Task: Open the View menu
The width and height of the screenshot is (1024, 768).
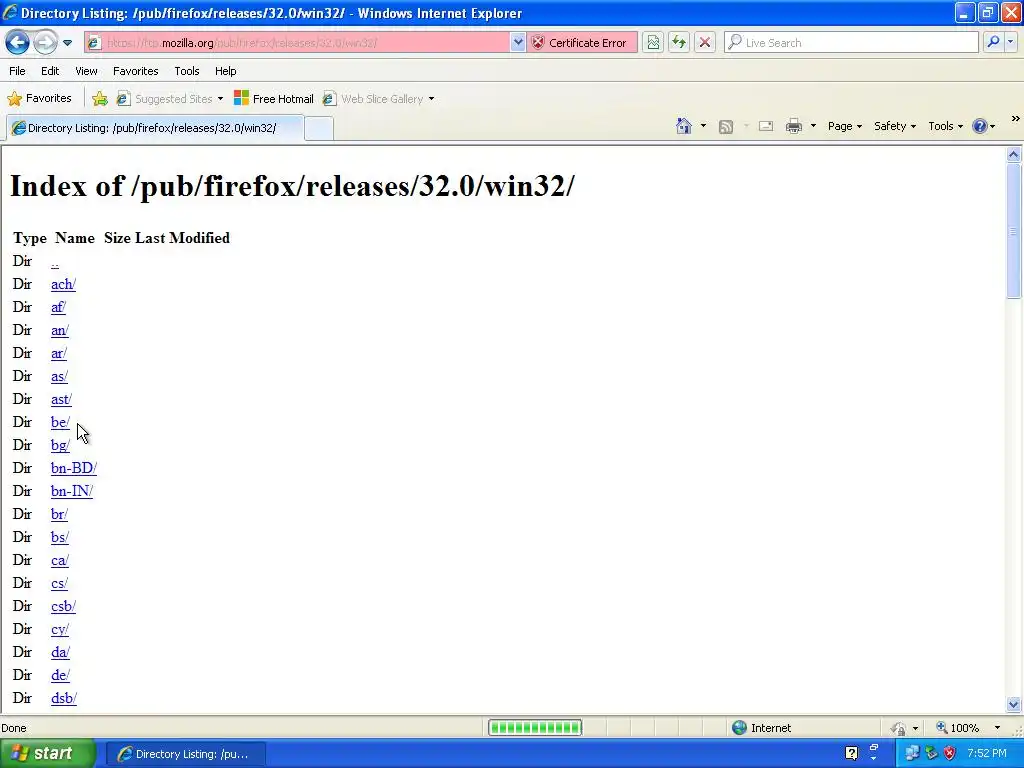Action: tap(86, 71)
